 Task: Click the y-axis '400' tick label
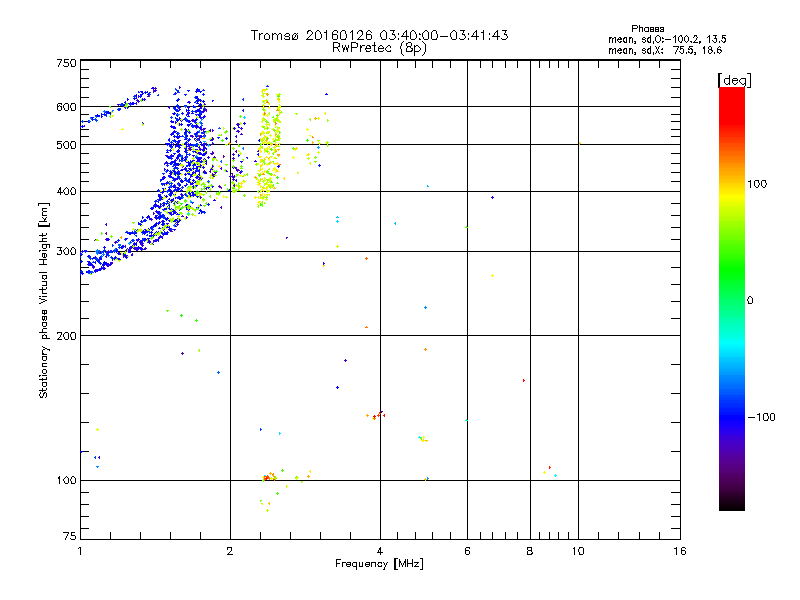point(66,192)
